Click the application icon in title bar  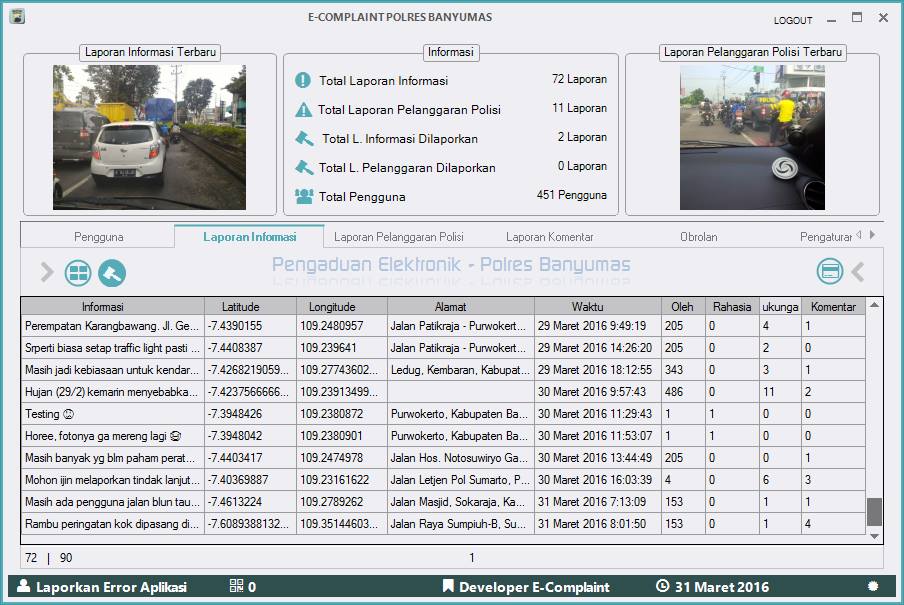(x=17, y=17)
